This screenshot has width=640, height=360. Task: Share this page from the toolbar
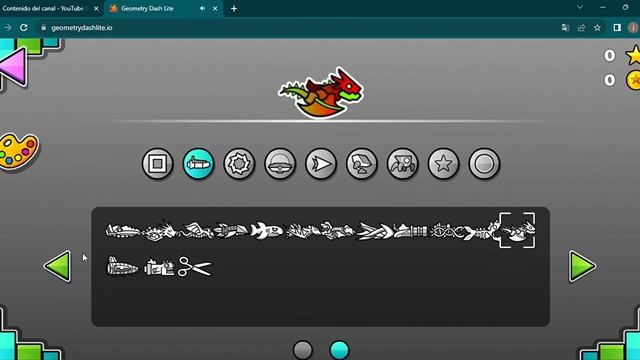581,27
